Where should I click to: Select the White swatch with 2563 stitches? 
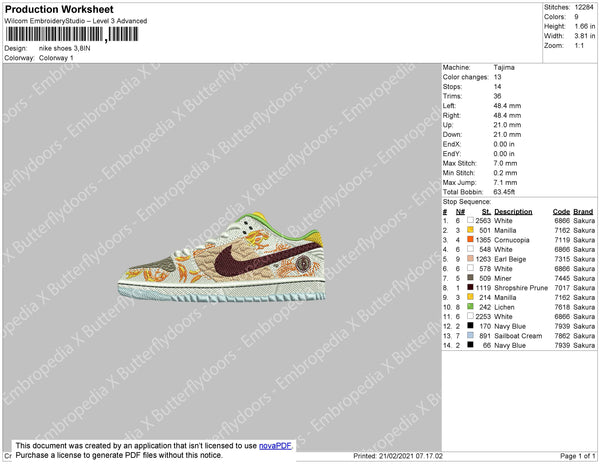pos(470,220)
